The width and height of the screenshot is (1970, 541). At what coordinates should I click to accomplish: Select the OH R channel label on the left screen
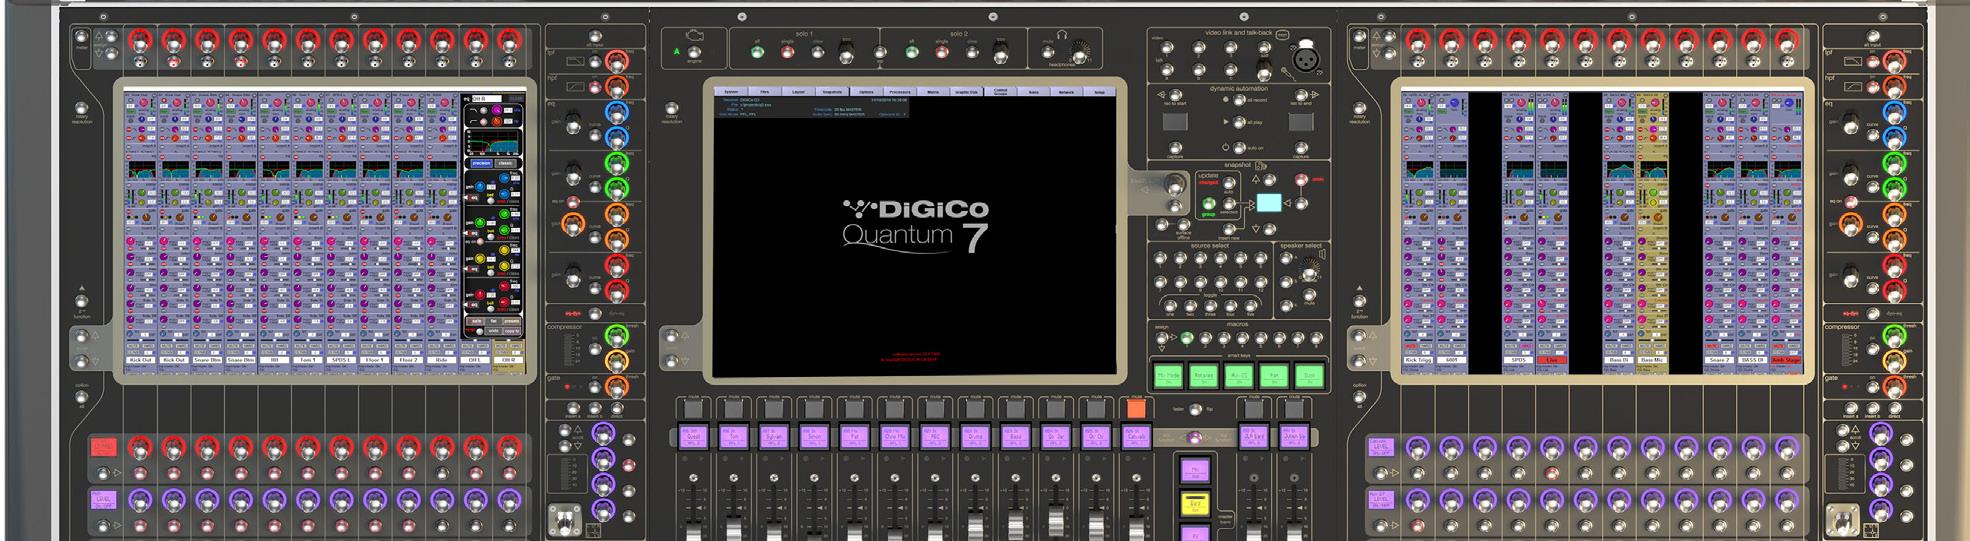coord(508,360)
